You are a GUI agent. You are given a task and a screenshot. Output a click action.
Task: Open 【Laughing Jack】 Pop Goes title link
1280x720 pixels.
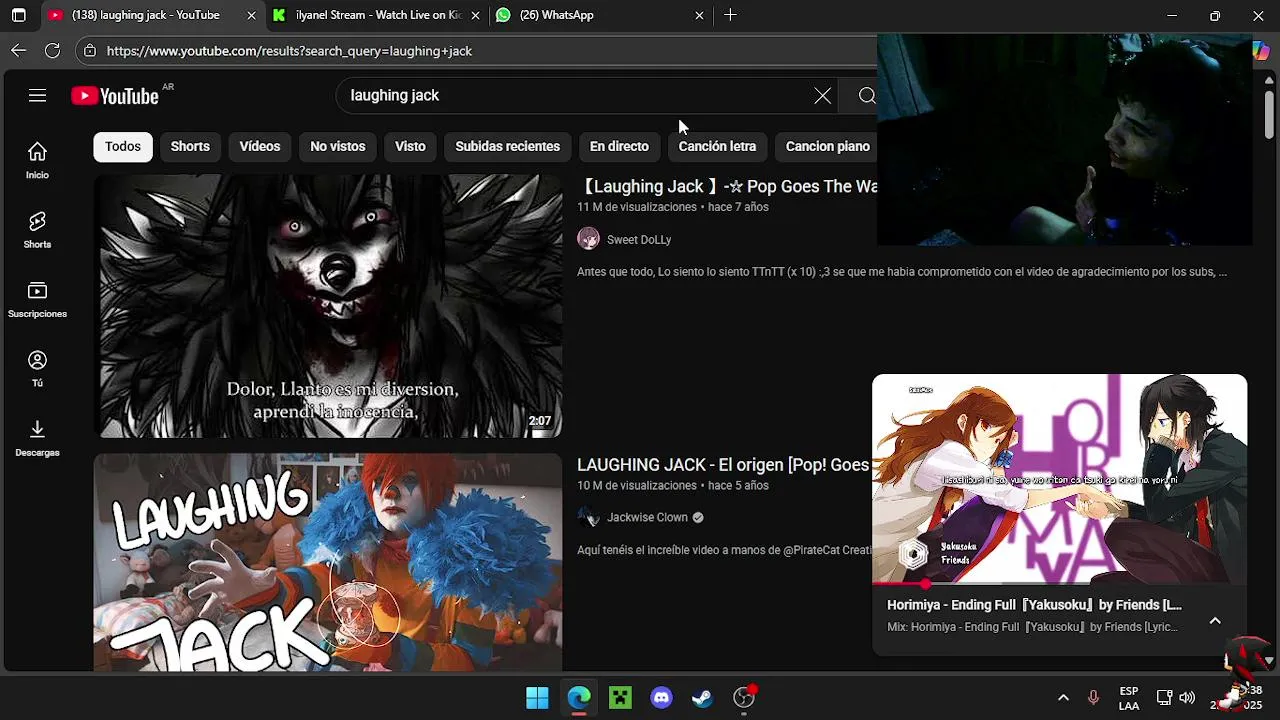[x=727, y=186]
